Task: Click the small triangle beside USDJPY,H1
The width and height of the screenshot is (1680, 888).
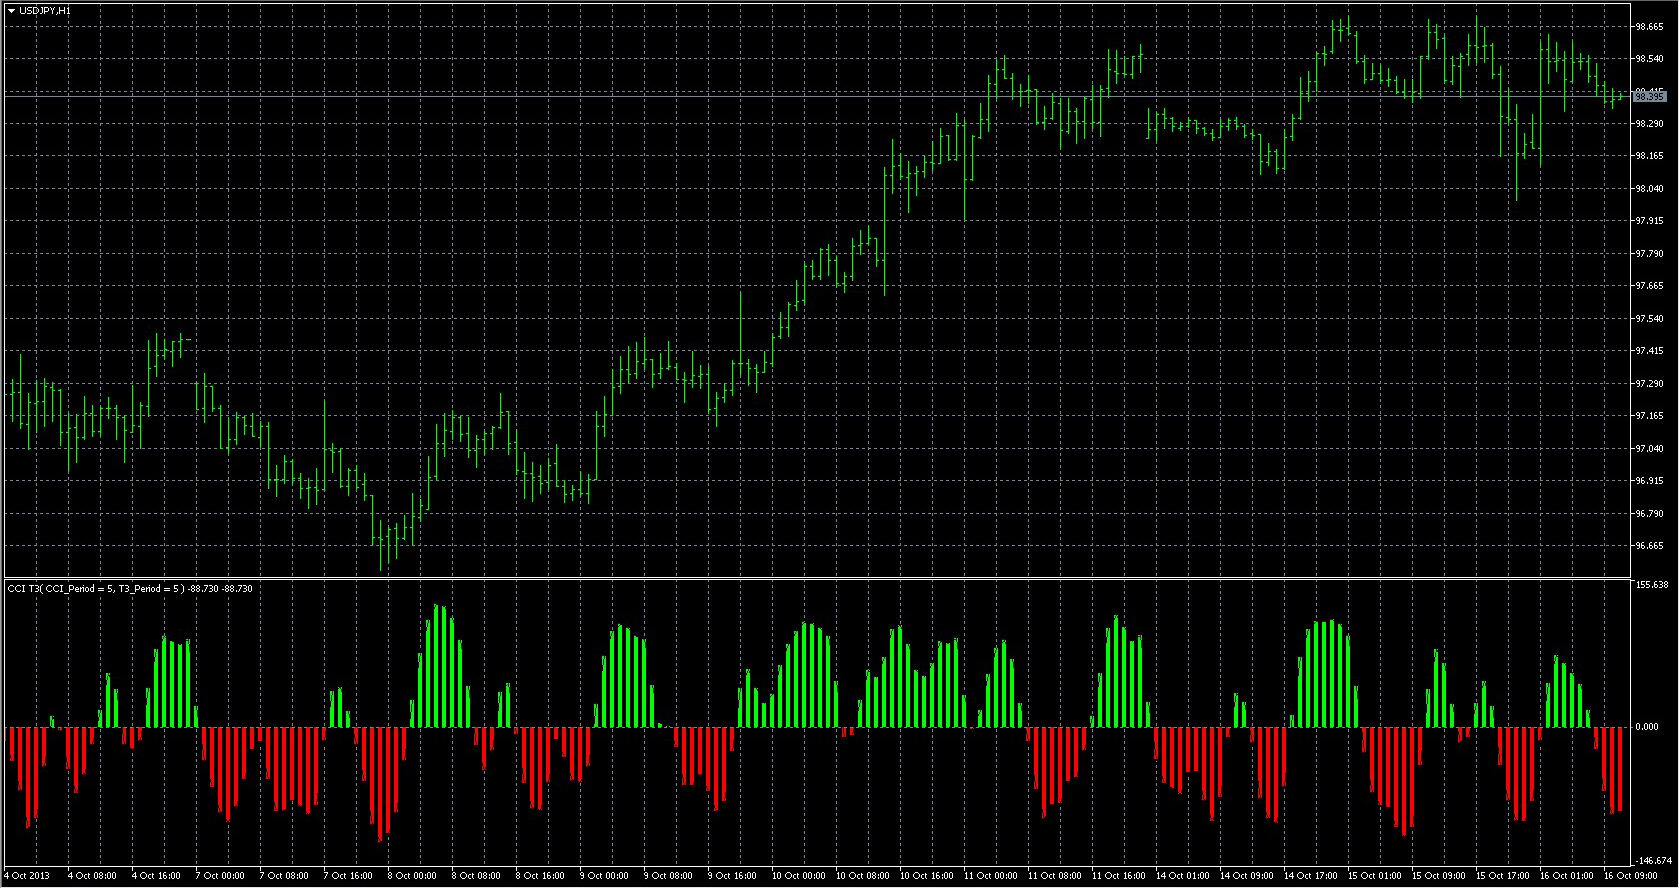Action: click(x=11, y=10)
